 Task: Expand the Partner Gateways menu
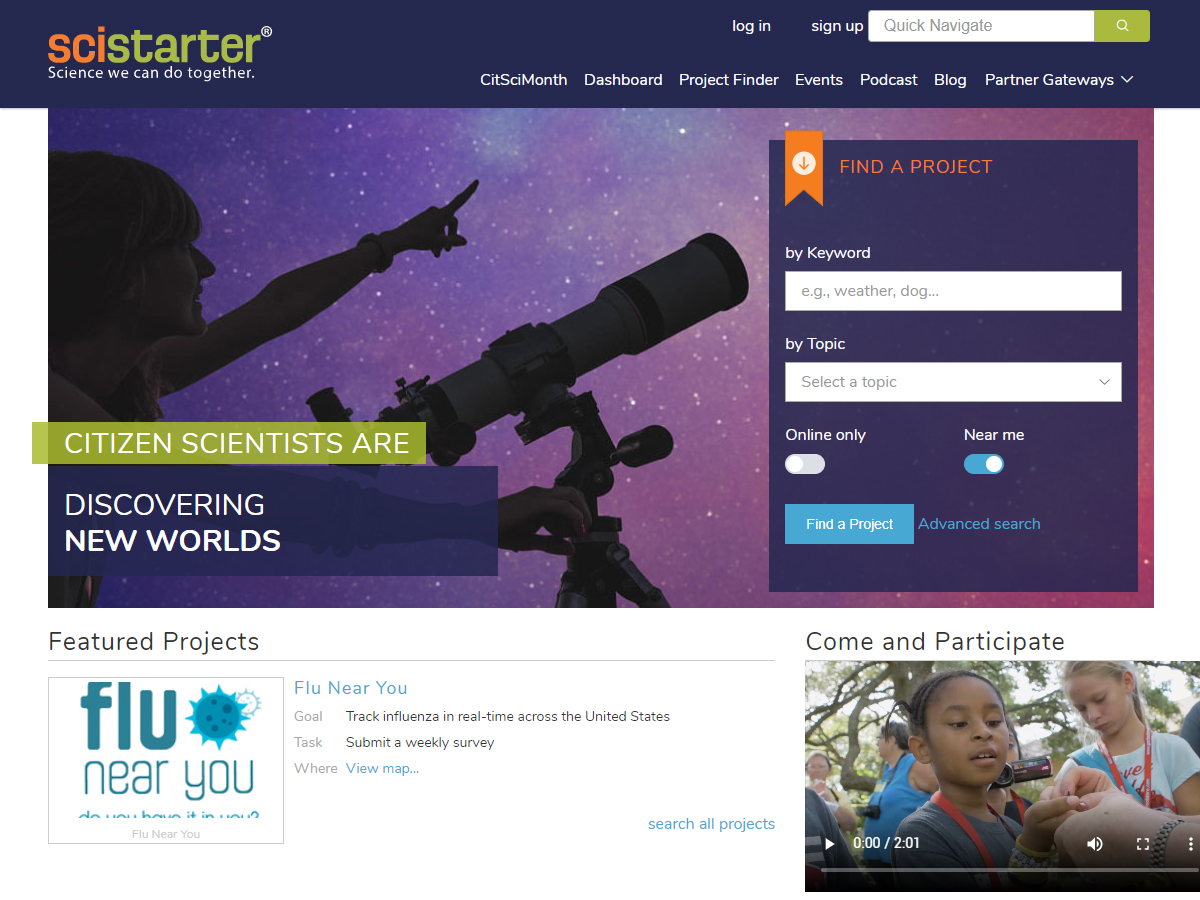pyautogui.click(x=1059, y=80)
